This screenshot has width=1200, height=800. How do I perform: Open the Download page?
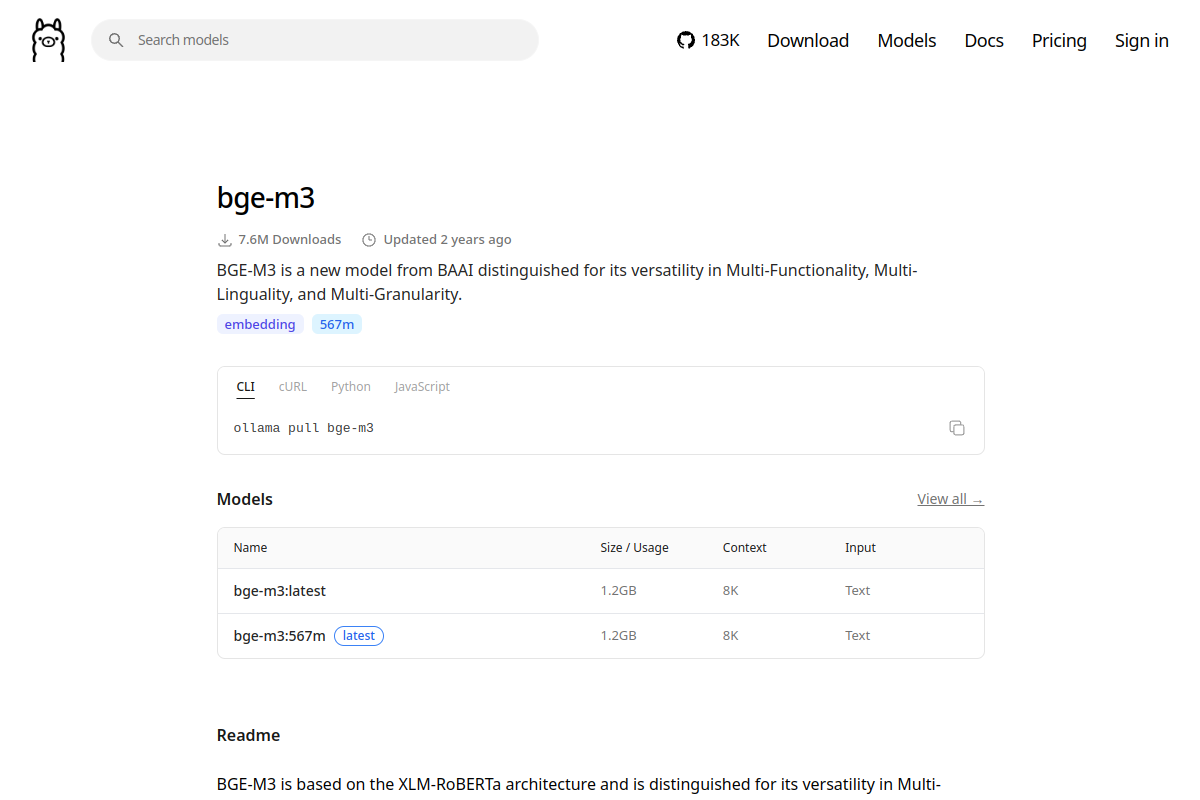click(808, 40)
